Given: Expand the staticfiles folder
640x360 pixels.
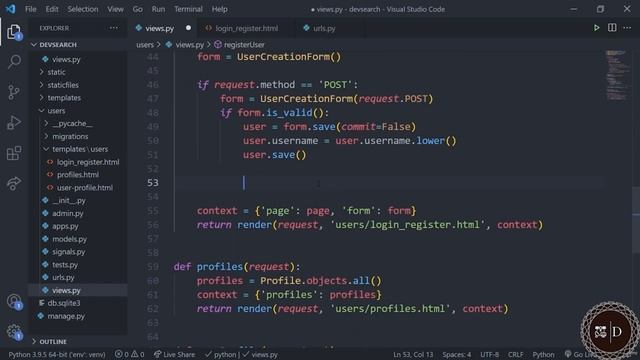Looking at the screenshot, I should (x=63, y=85).
